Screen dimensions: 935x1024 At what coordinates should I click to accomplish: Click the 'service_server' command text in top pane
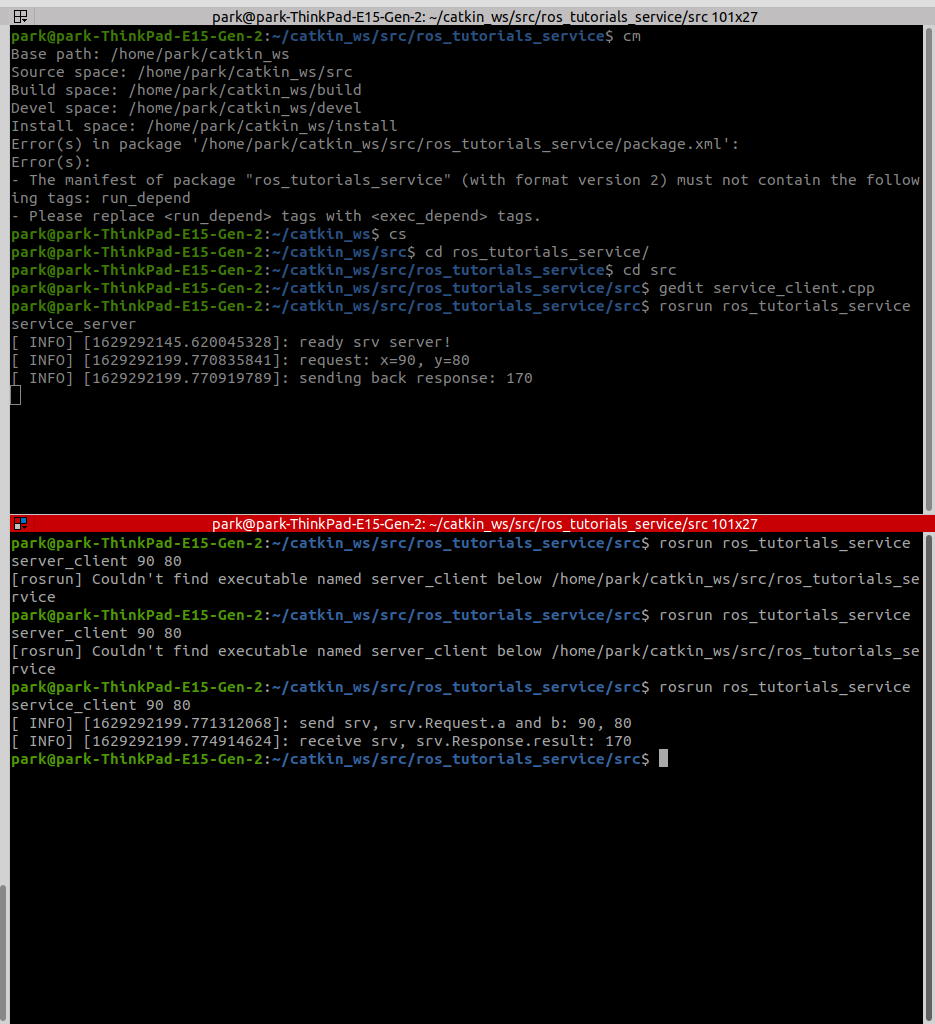pos(73,324)
